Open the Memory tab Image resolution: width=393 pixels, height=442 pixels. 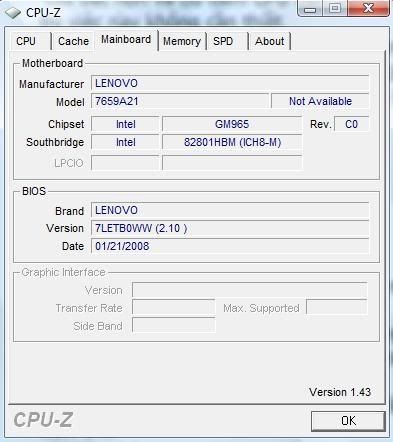[182, 41]
